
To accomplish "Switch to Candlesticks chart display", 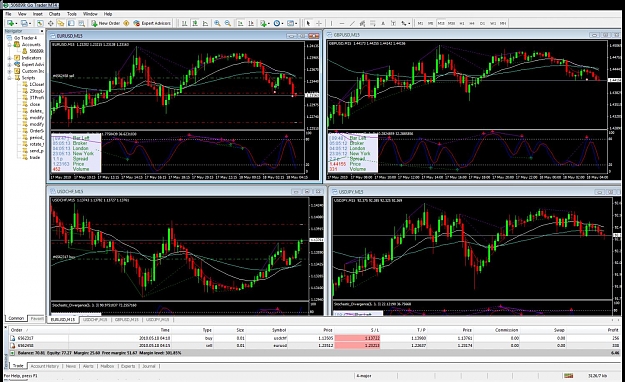I will pos(195,24).
